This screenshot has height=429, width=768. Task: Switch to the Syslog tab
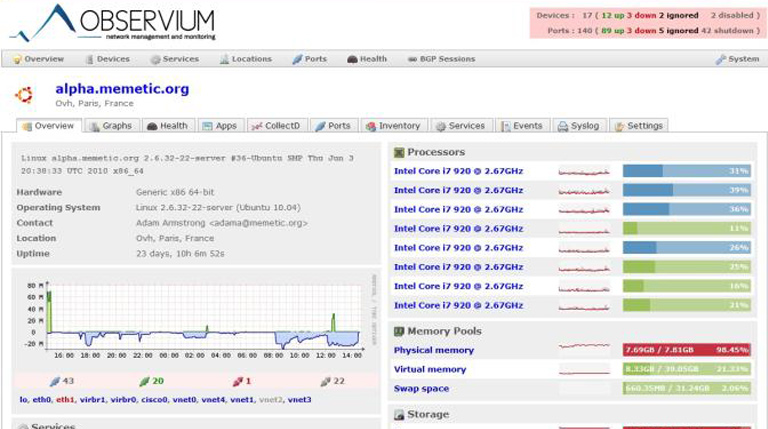[579, 126]
